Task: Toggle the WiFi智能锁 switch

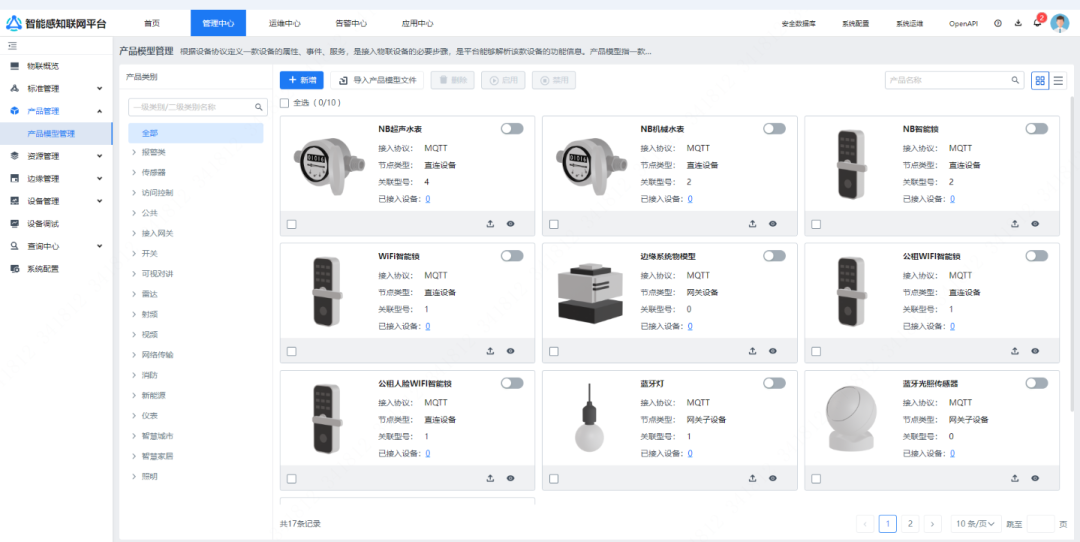Action: (x=512, y=256)
